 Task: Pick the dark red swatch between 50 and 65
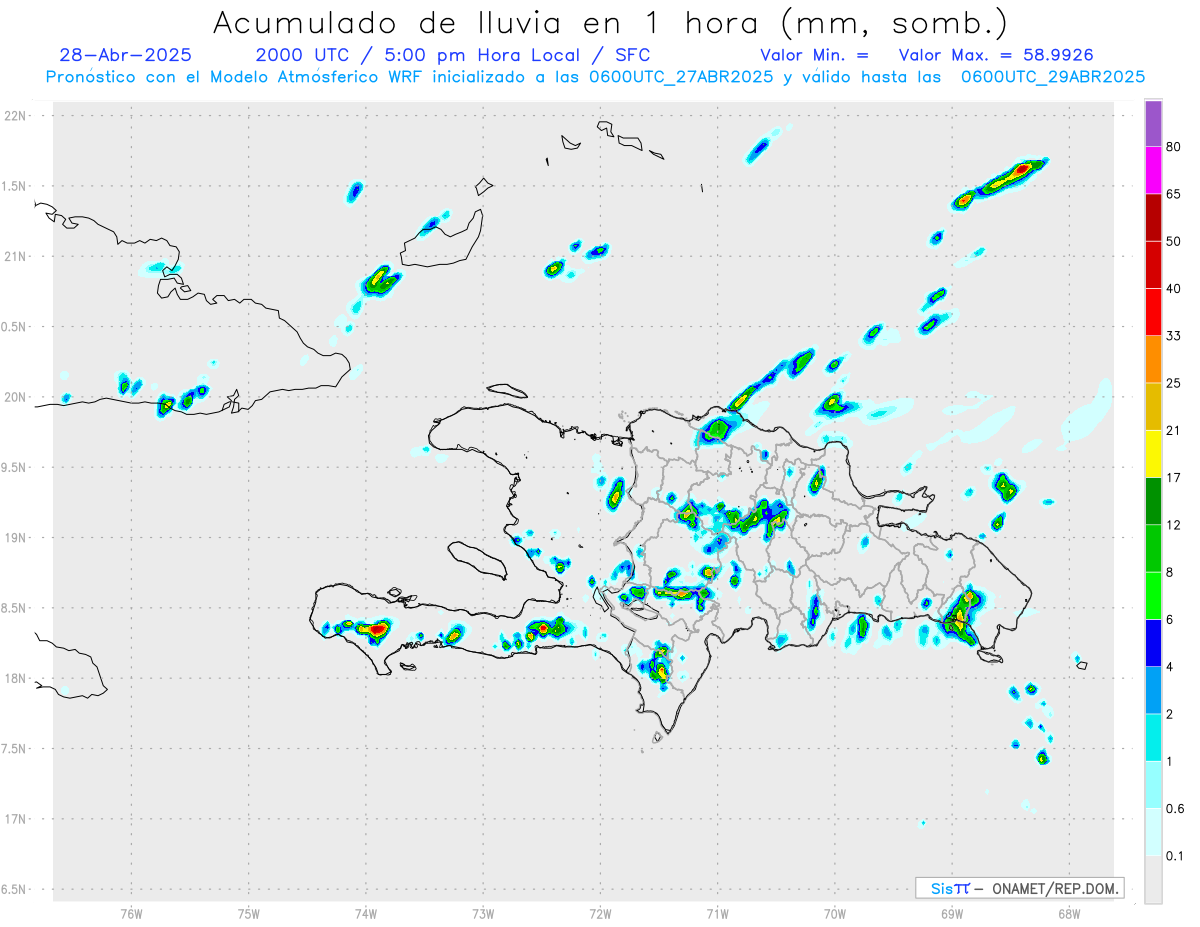1153,217
